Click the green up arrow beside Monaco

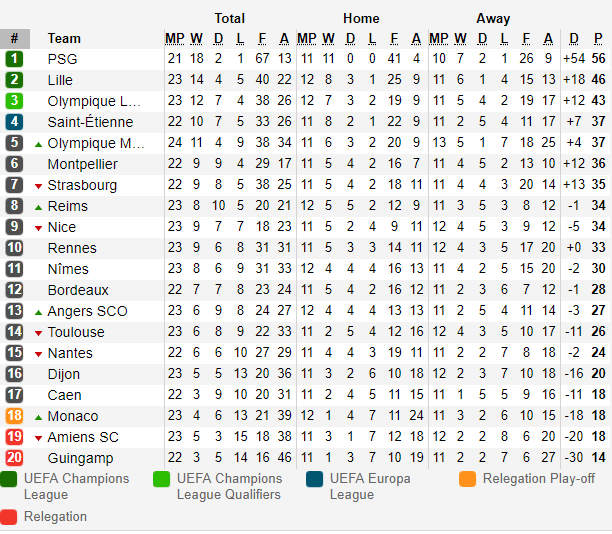[x=38, y=418]
